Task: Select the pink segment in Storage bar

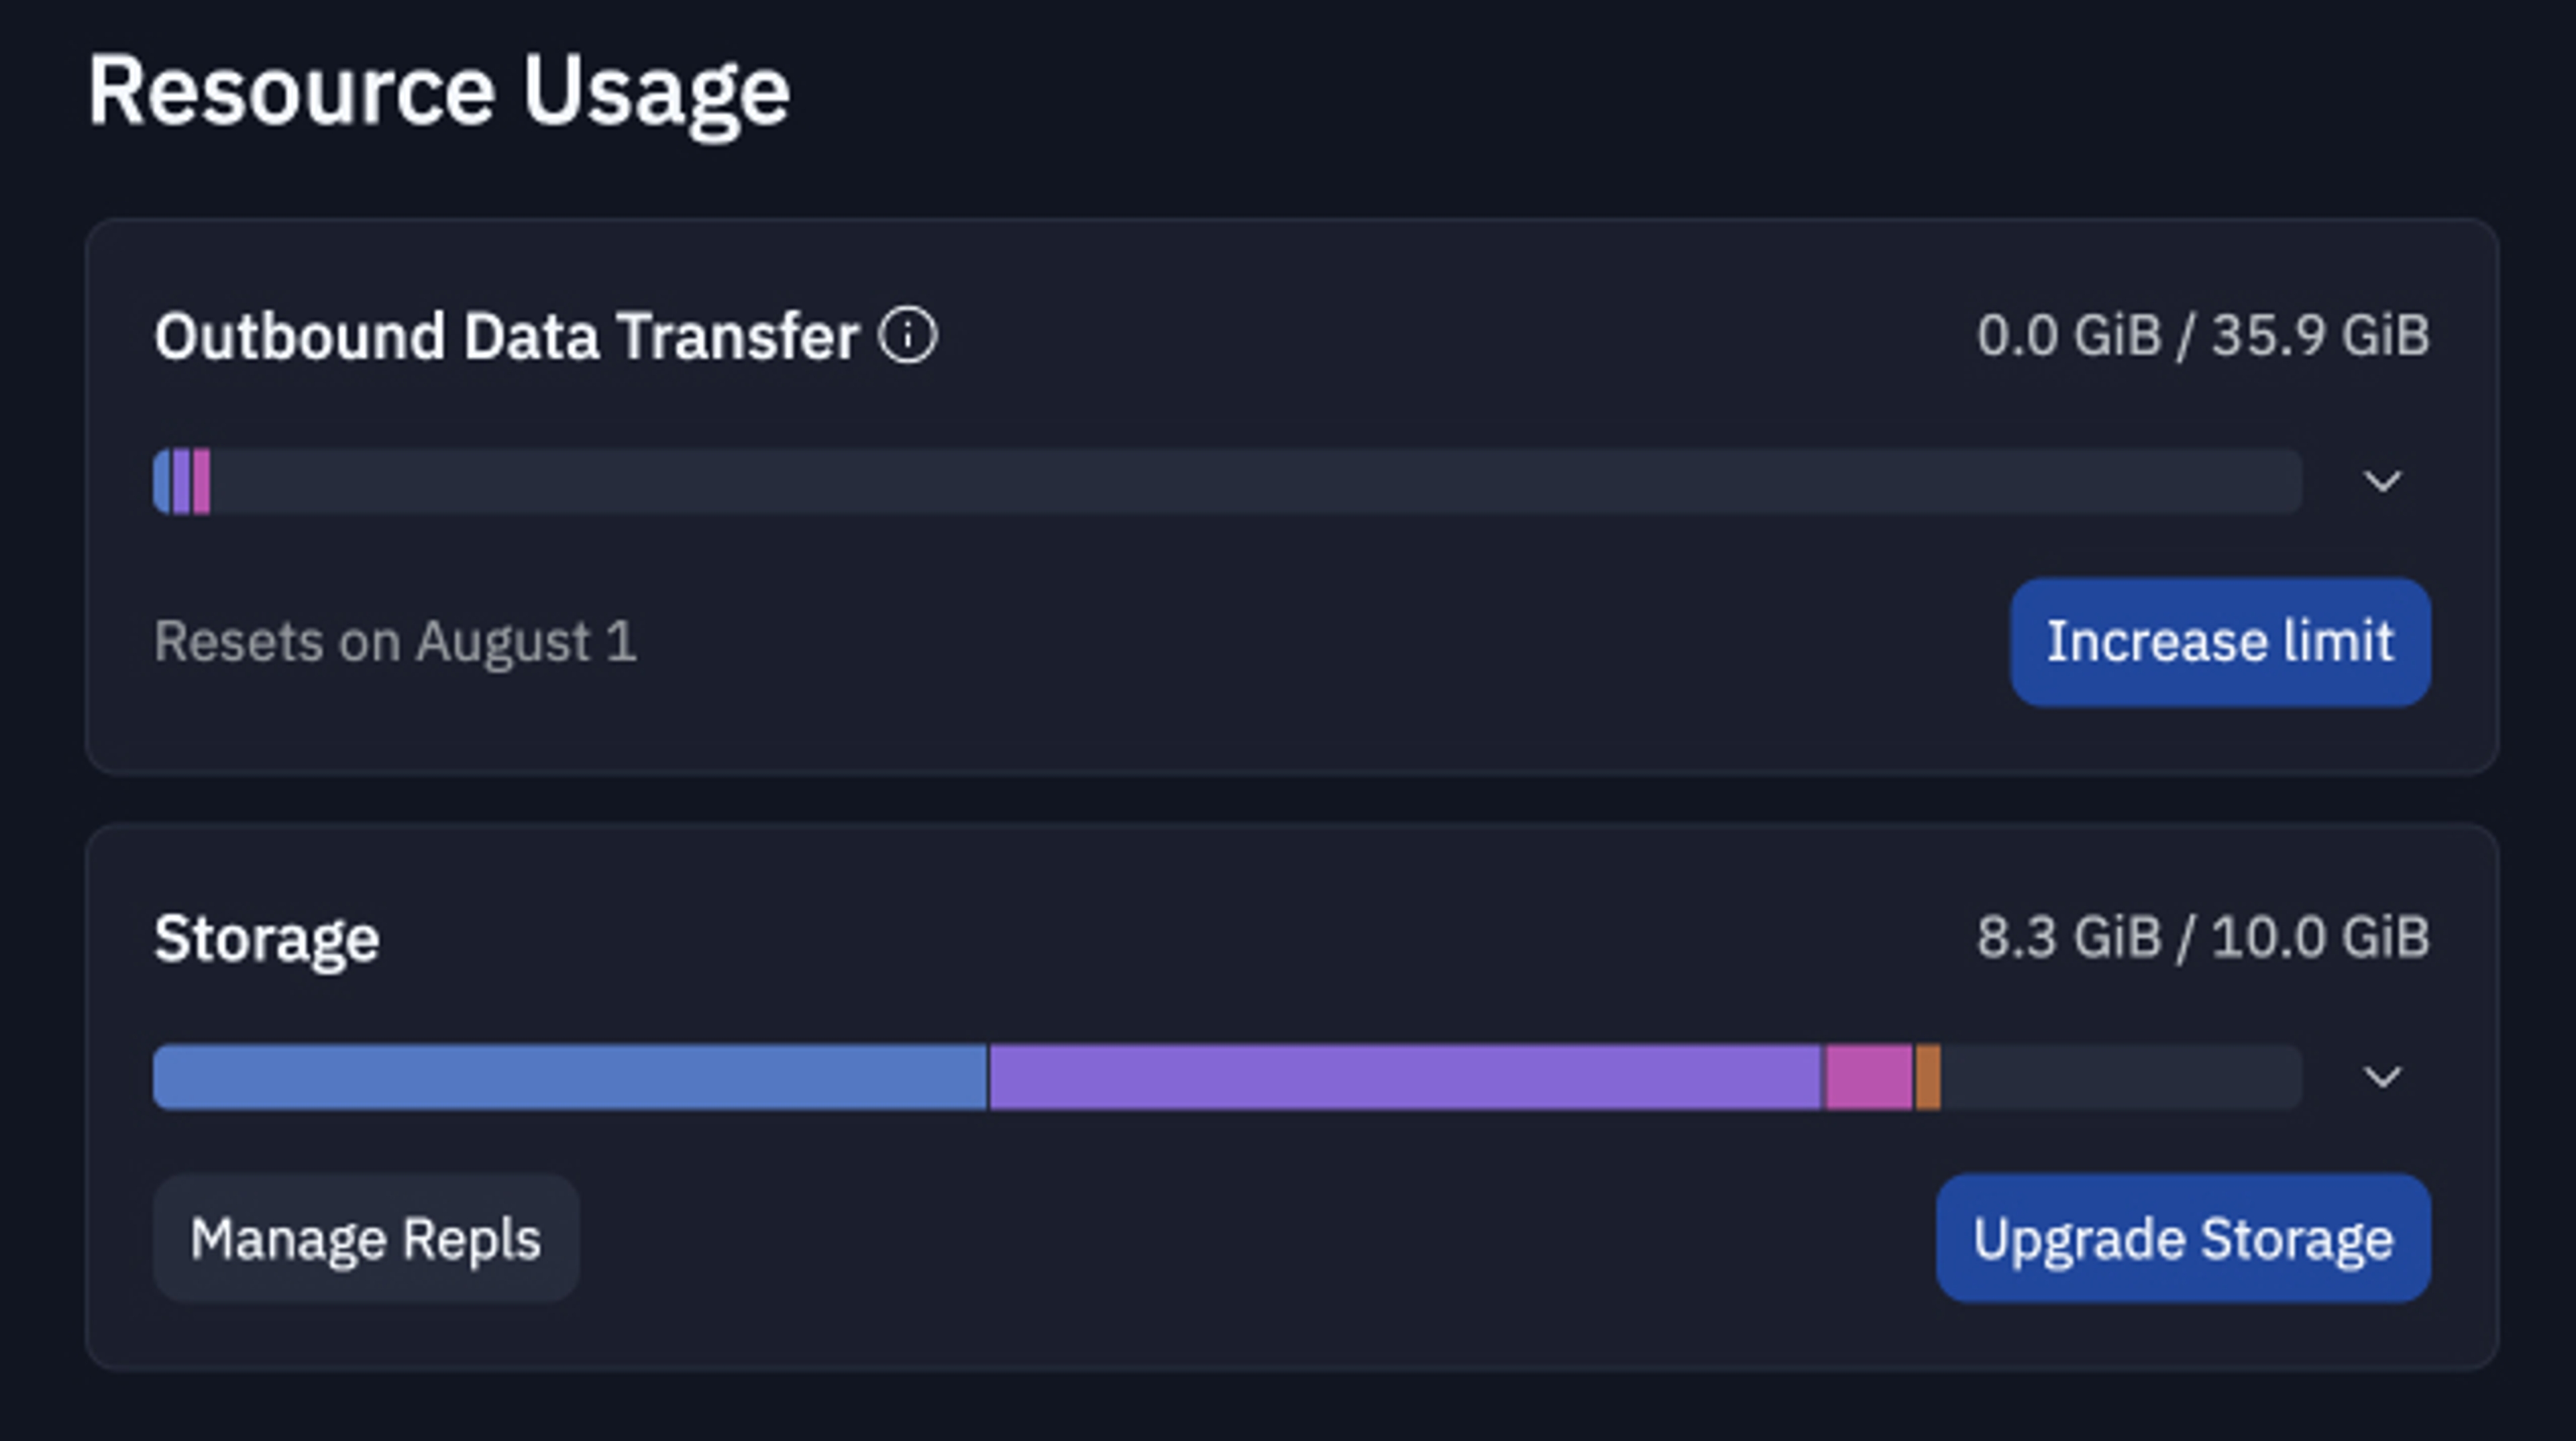Action: [1868, 1077]
